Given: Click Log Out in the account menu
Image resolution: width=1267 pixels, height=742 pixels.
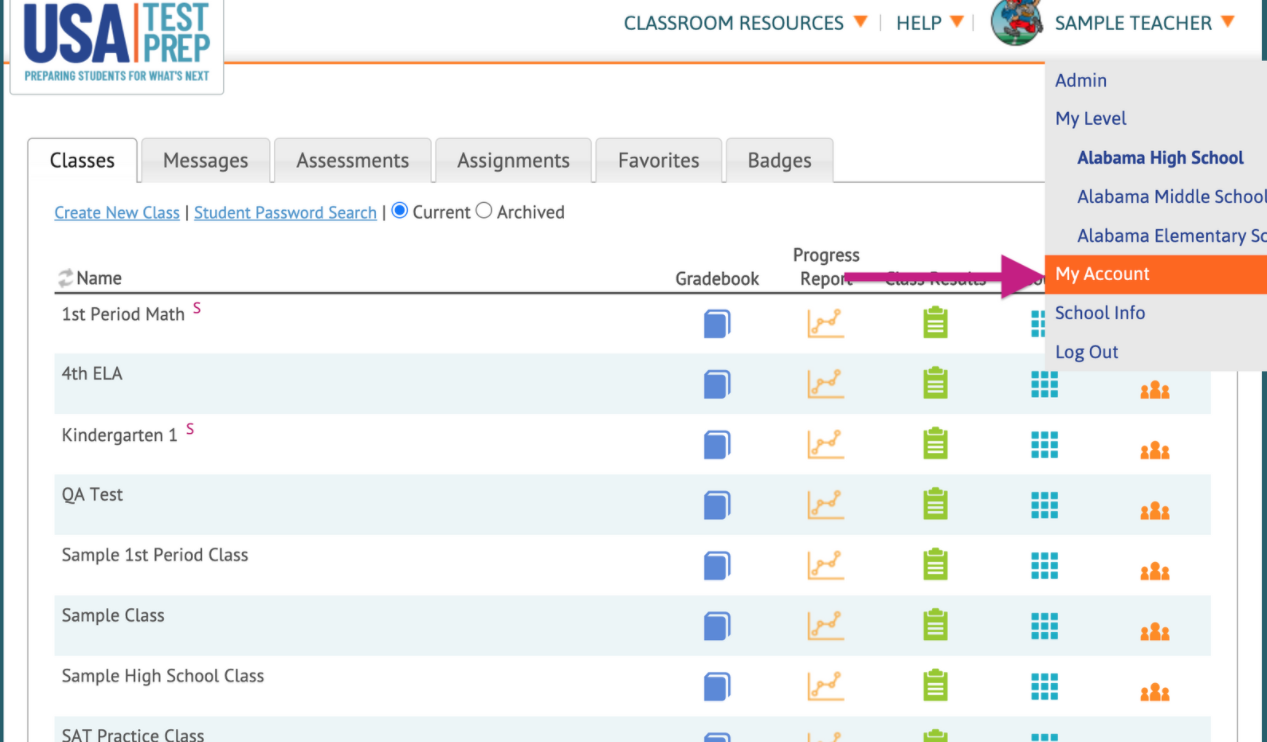Looking at the screenshot, I should click(x=1087, y=352).
